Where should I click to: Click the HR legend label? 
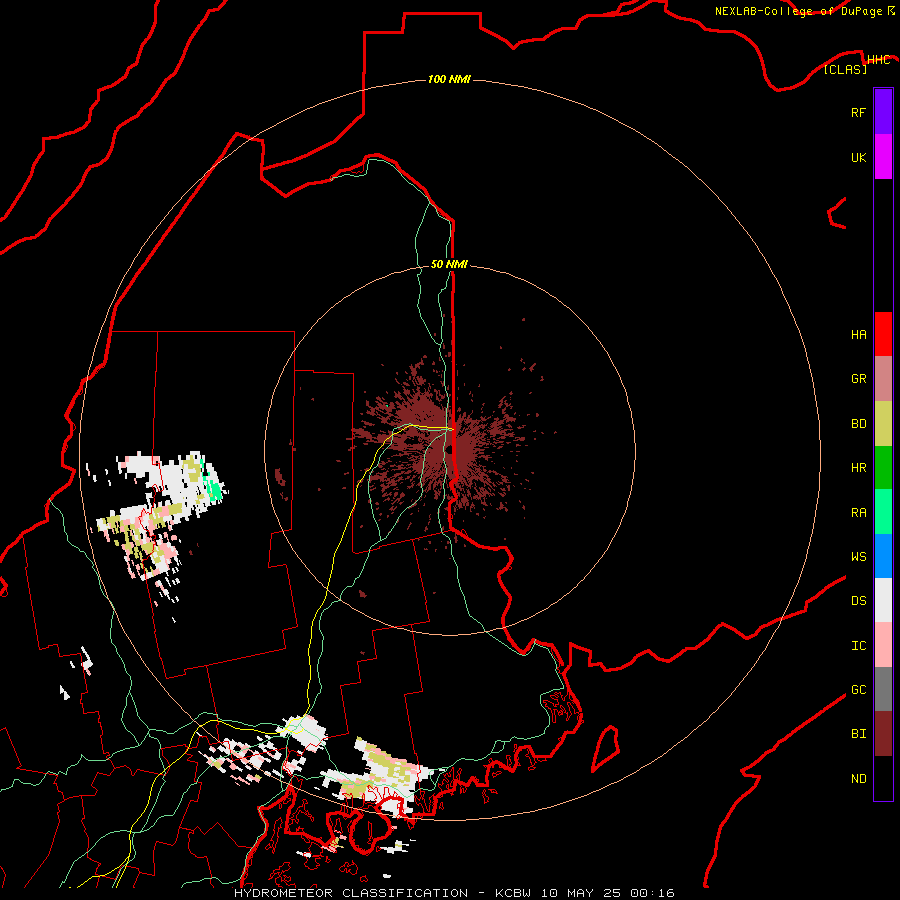(x=858, y=468)
